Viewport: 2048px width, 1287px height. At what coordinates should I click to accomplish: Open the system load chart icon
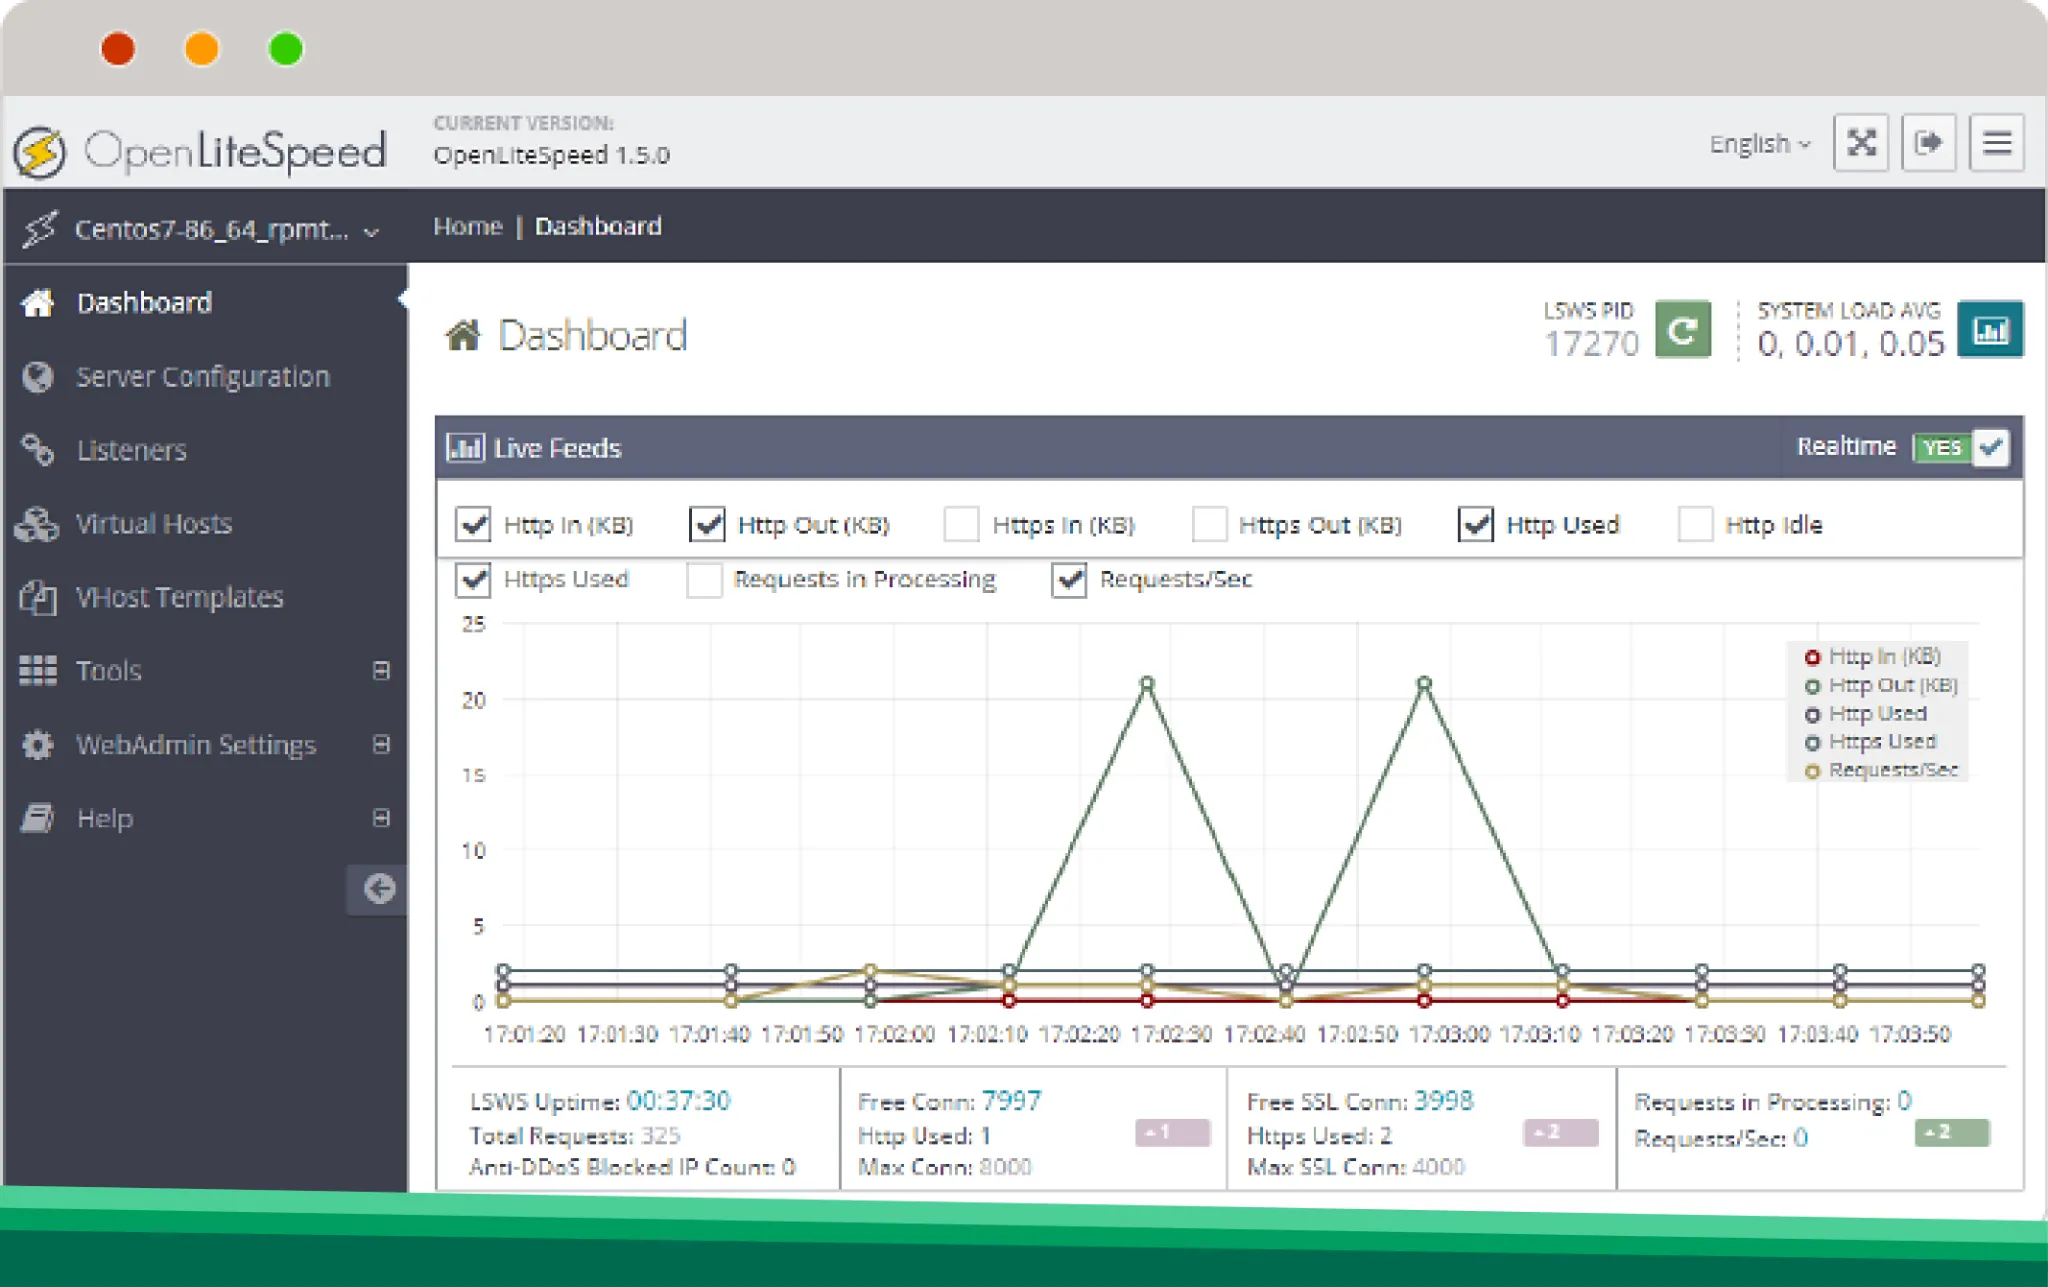[1990, 329]
